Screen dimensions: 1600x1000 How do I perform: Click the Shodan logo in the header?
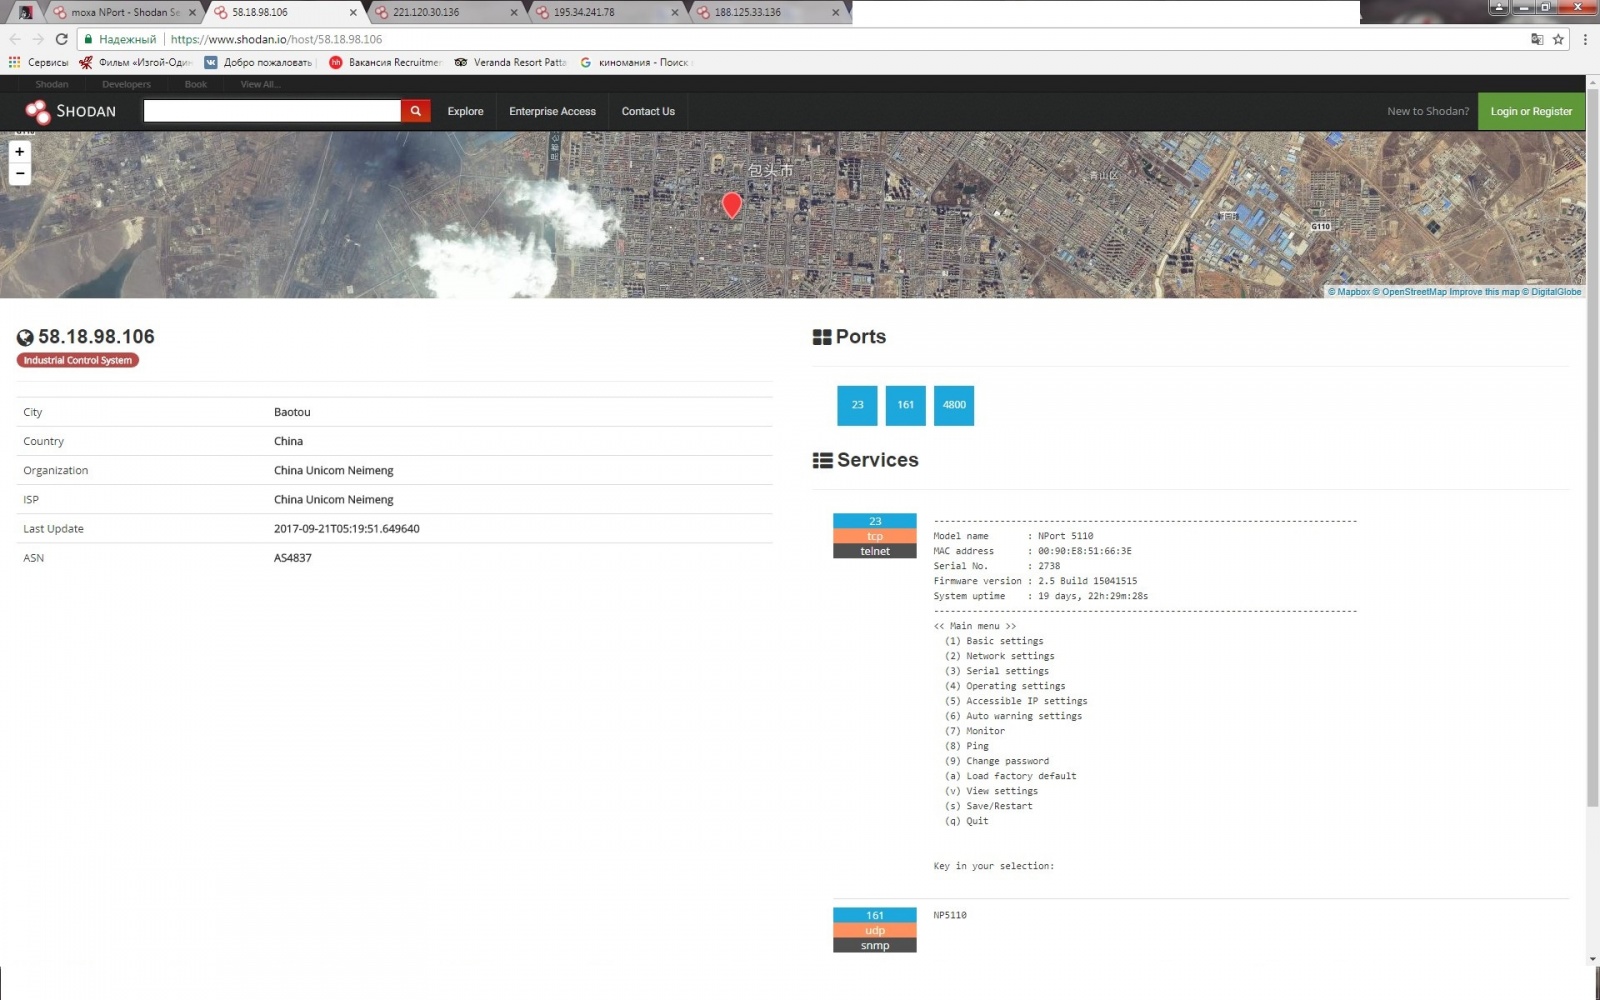[70, 111]
